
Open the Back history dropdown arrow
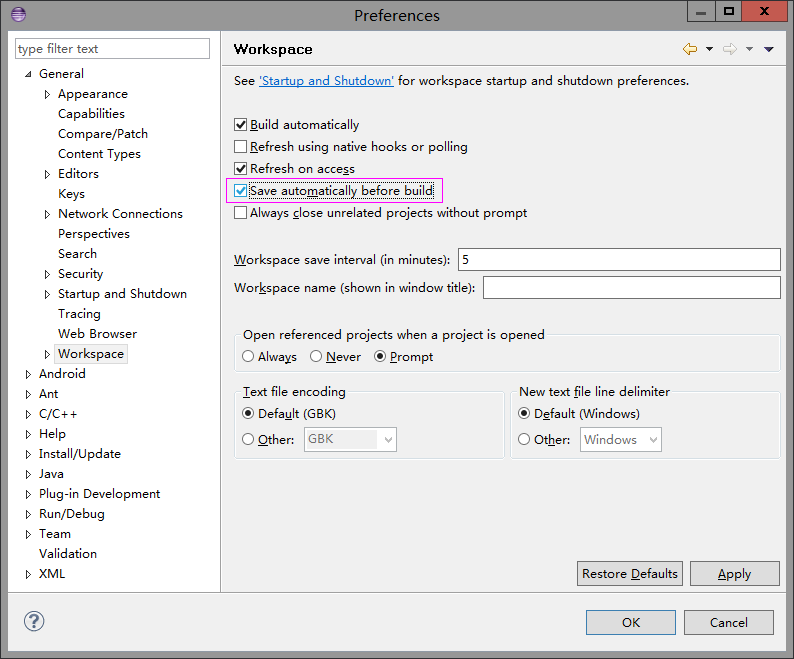(x=709, y=49)
